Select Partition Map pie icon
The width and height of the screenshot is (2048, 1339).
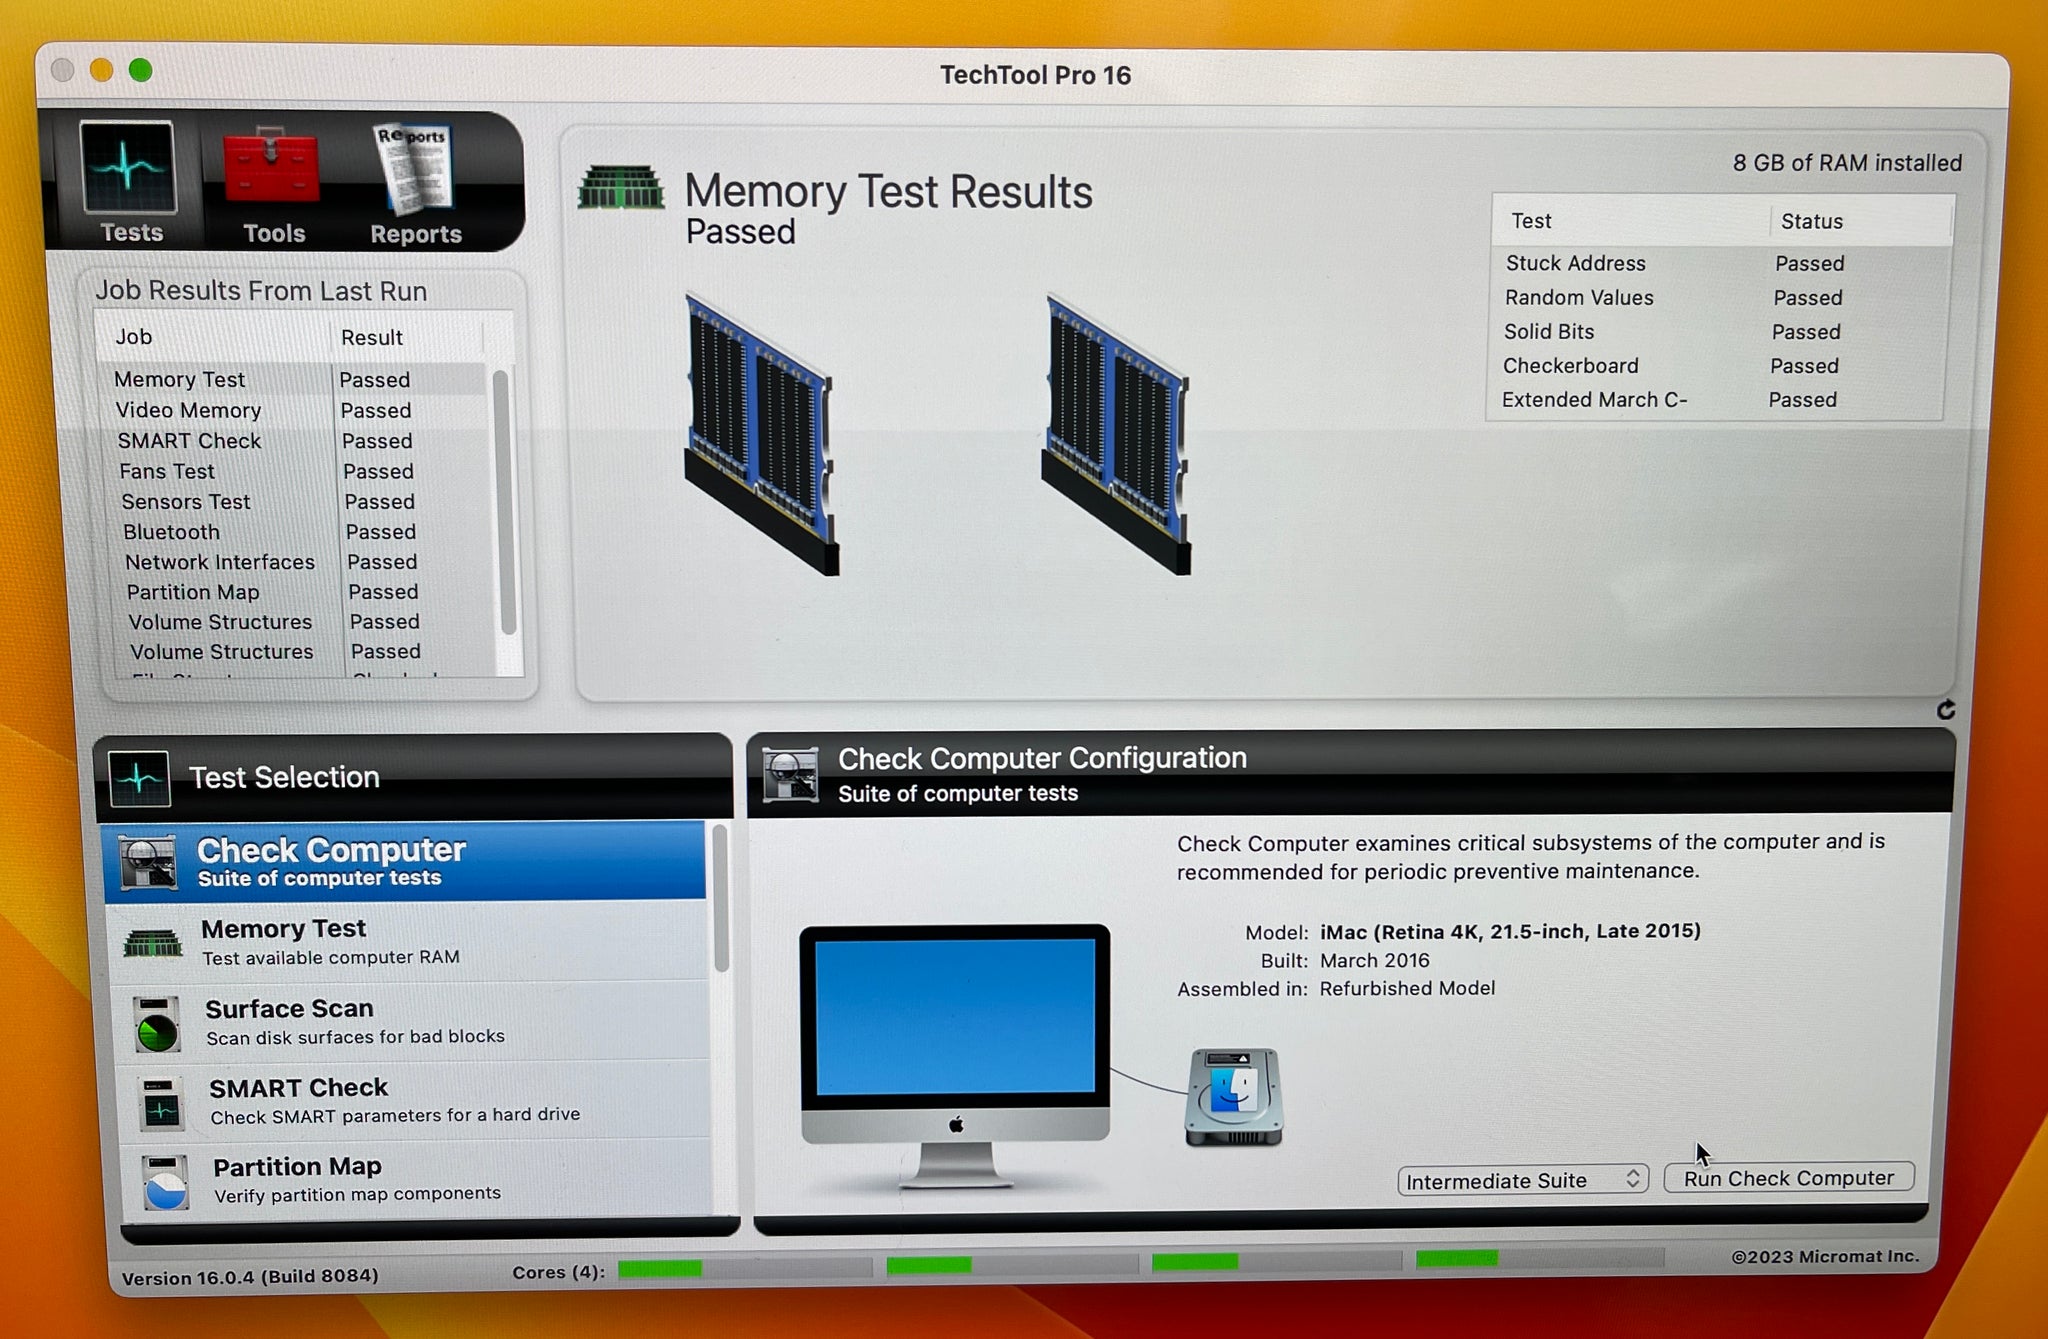click(x=166, y=1182)
